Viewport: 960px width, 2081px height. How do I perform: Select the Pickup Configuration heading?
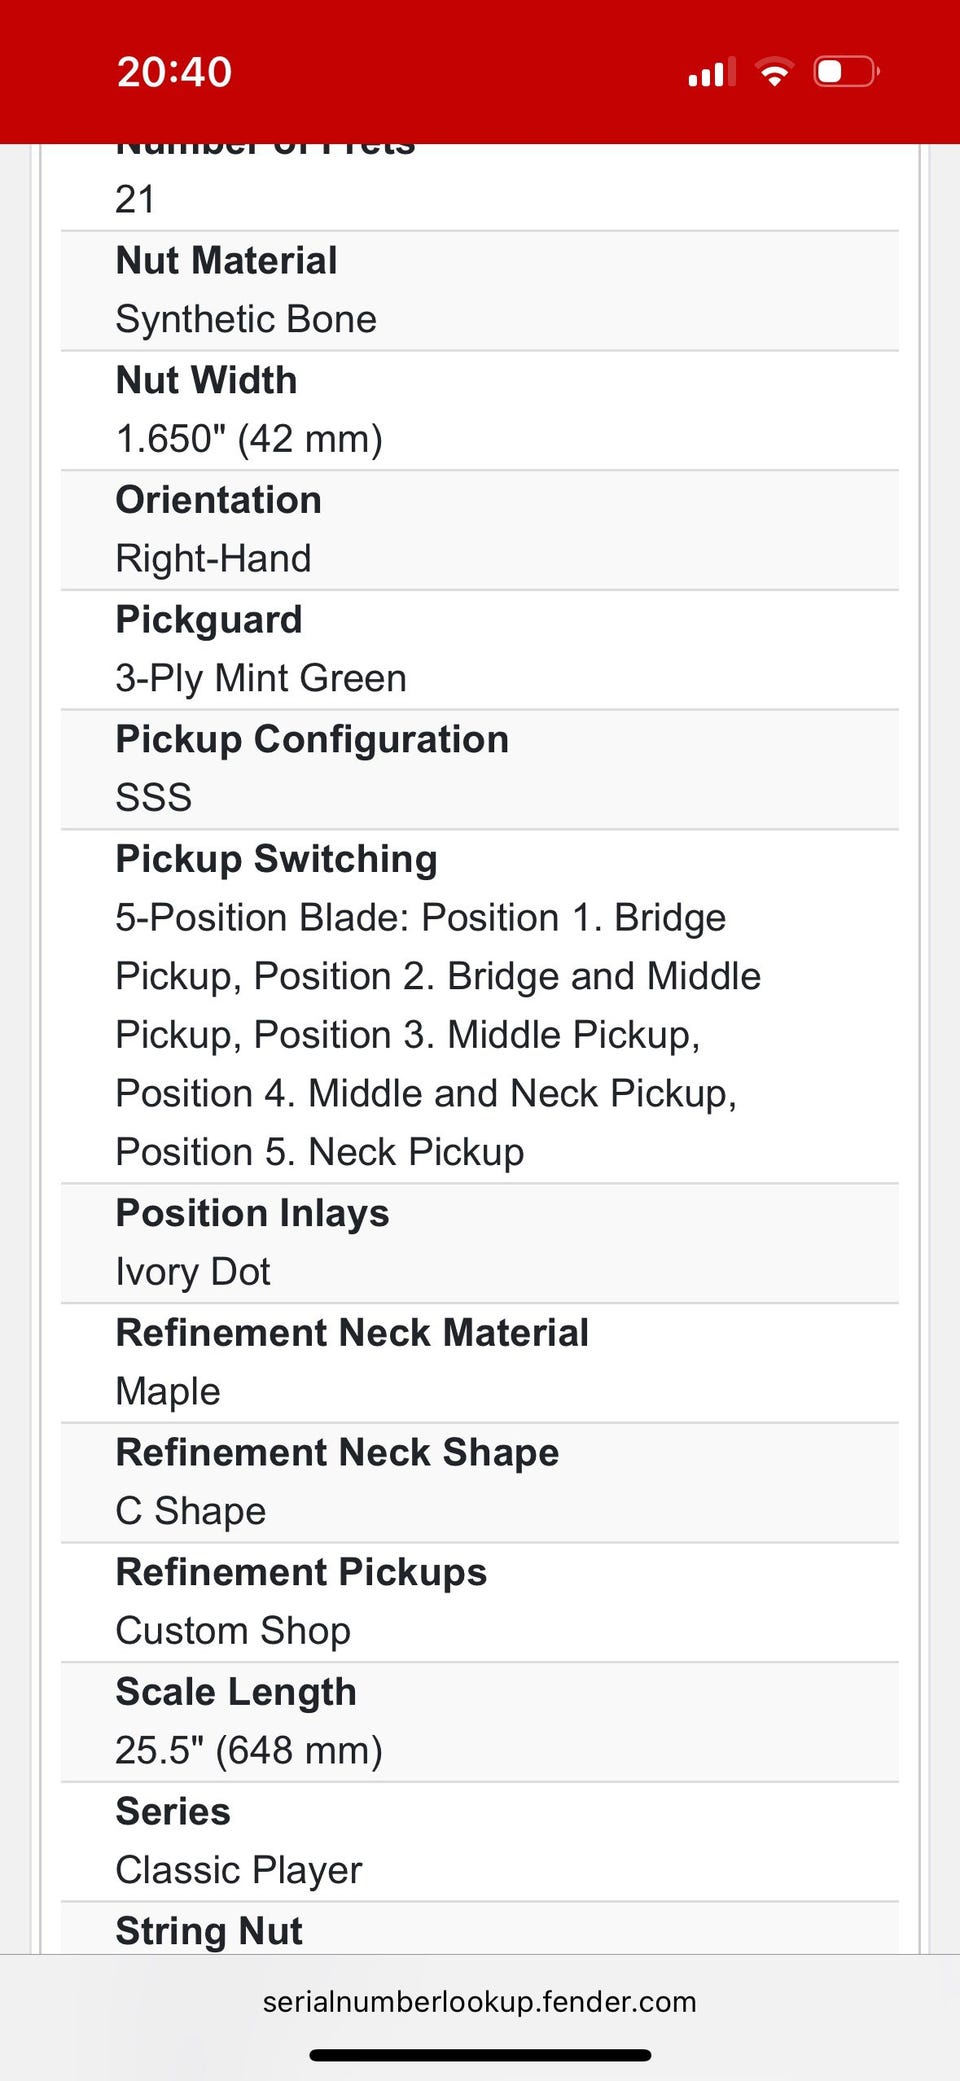[x=312, y=740]
